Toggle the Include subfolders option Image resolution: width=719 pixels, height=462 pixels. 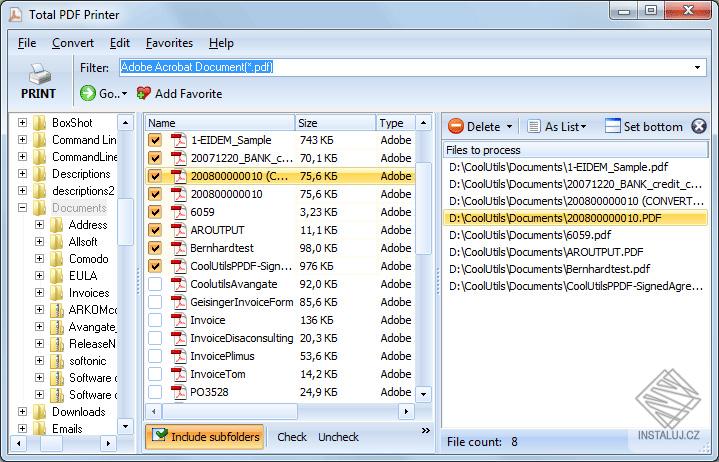[205, 436]
